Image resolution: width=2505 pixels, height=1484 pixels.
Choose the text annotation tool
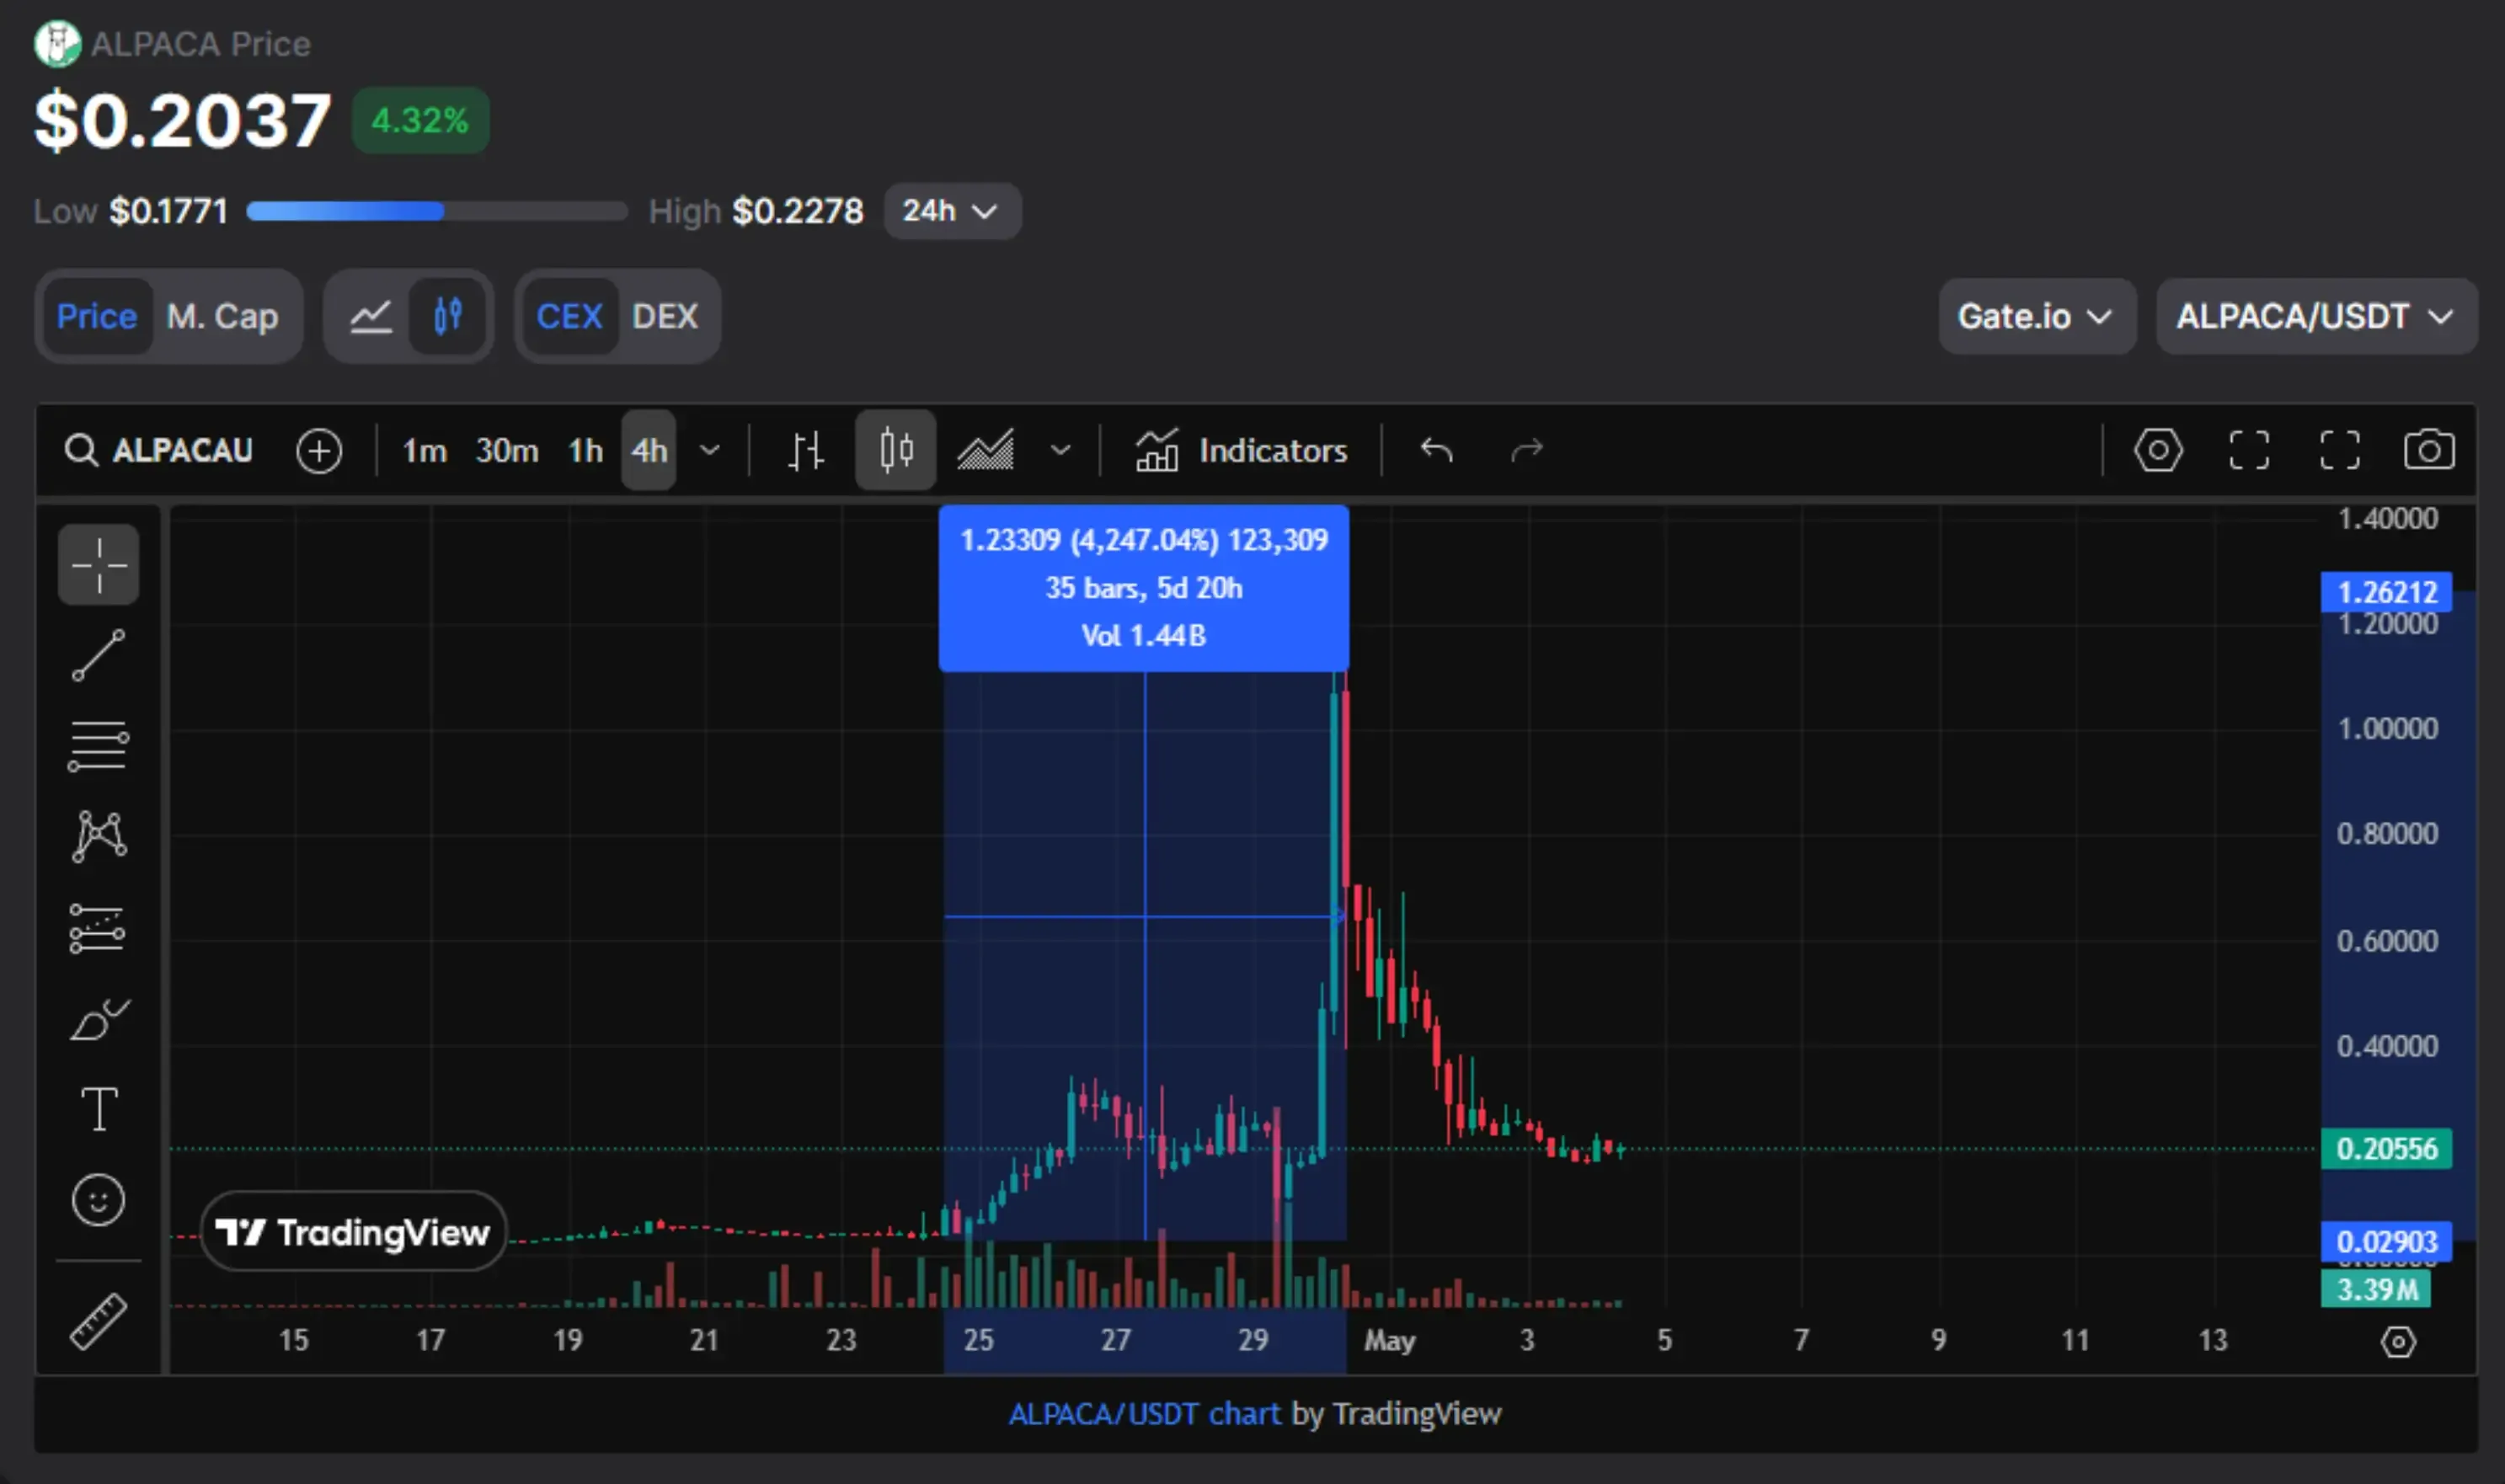[97, 1108]
